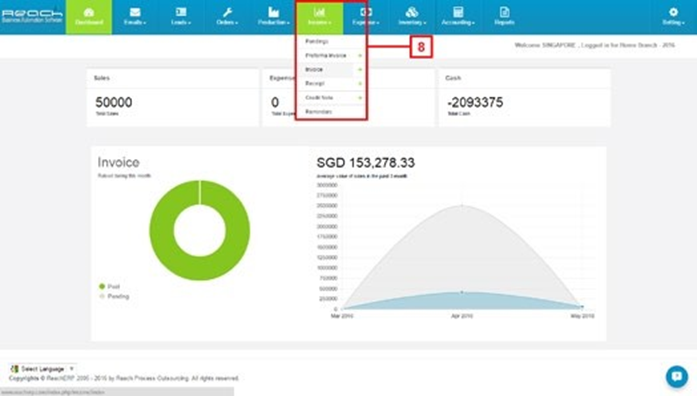
Task: Click the Reach logo
Action: coord(32,16)
